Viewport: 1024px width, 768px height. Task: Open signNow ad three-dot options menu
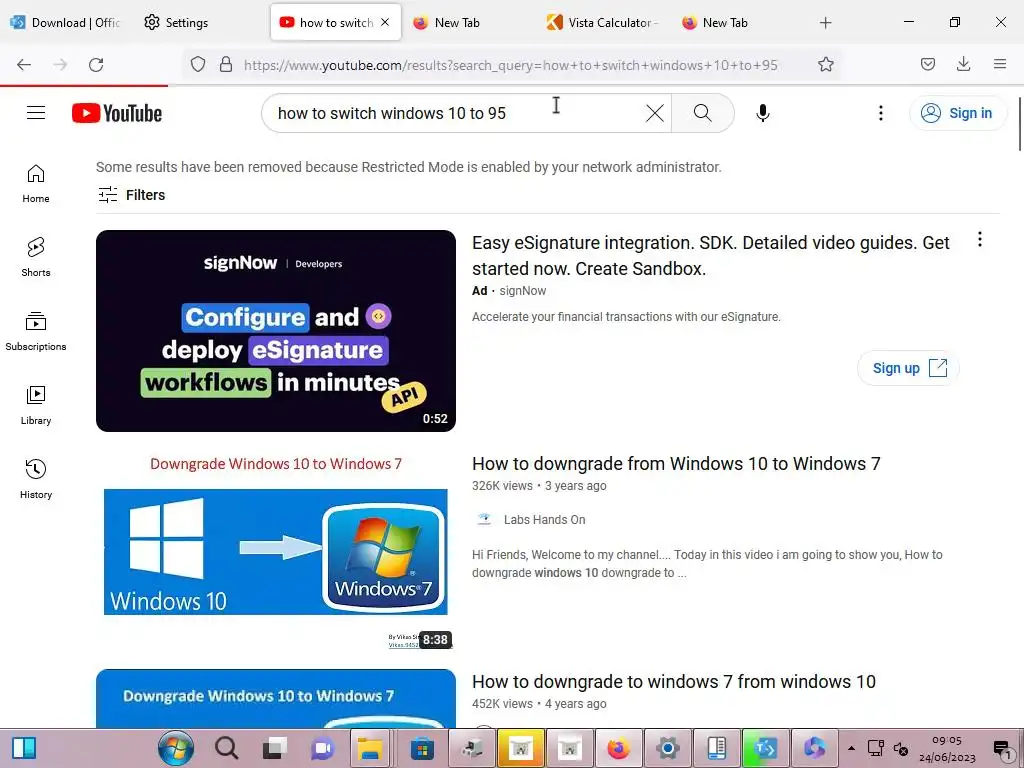pyautogui.click(x=980, y=240)
